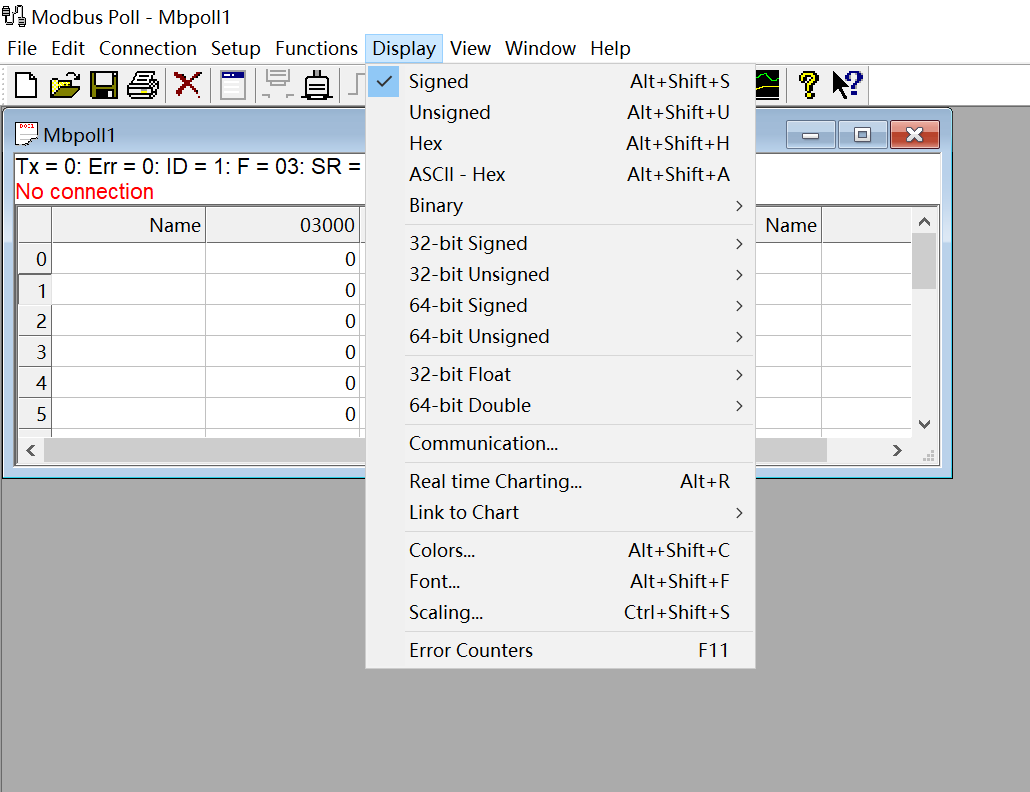1030x792 pixels.
Task: Select the checked Signed display mode
Action: tap(560, 81)
